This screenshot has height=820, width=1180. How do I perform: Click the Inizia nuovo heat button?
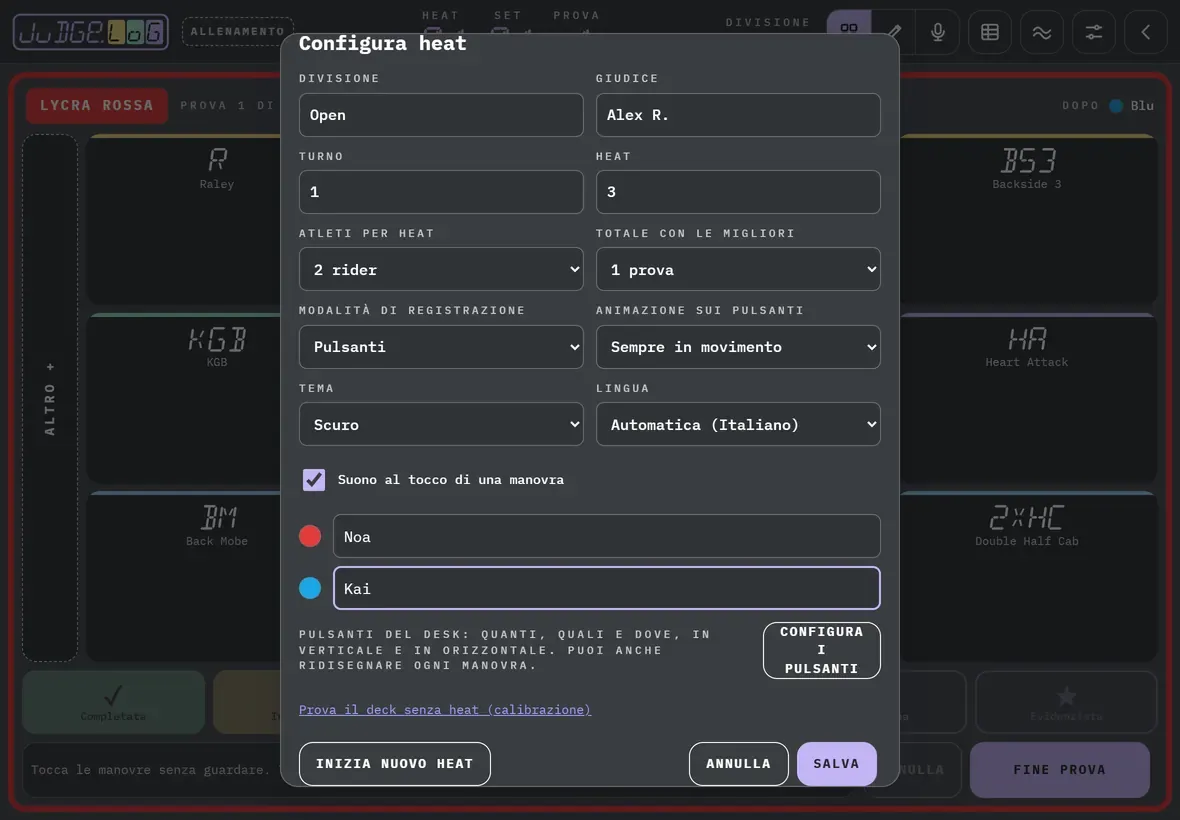click(x=394, y=764)
